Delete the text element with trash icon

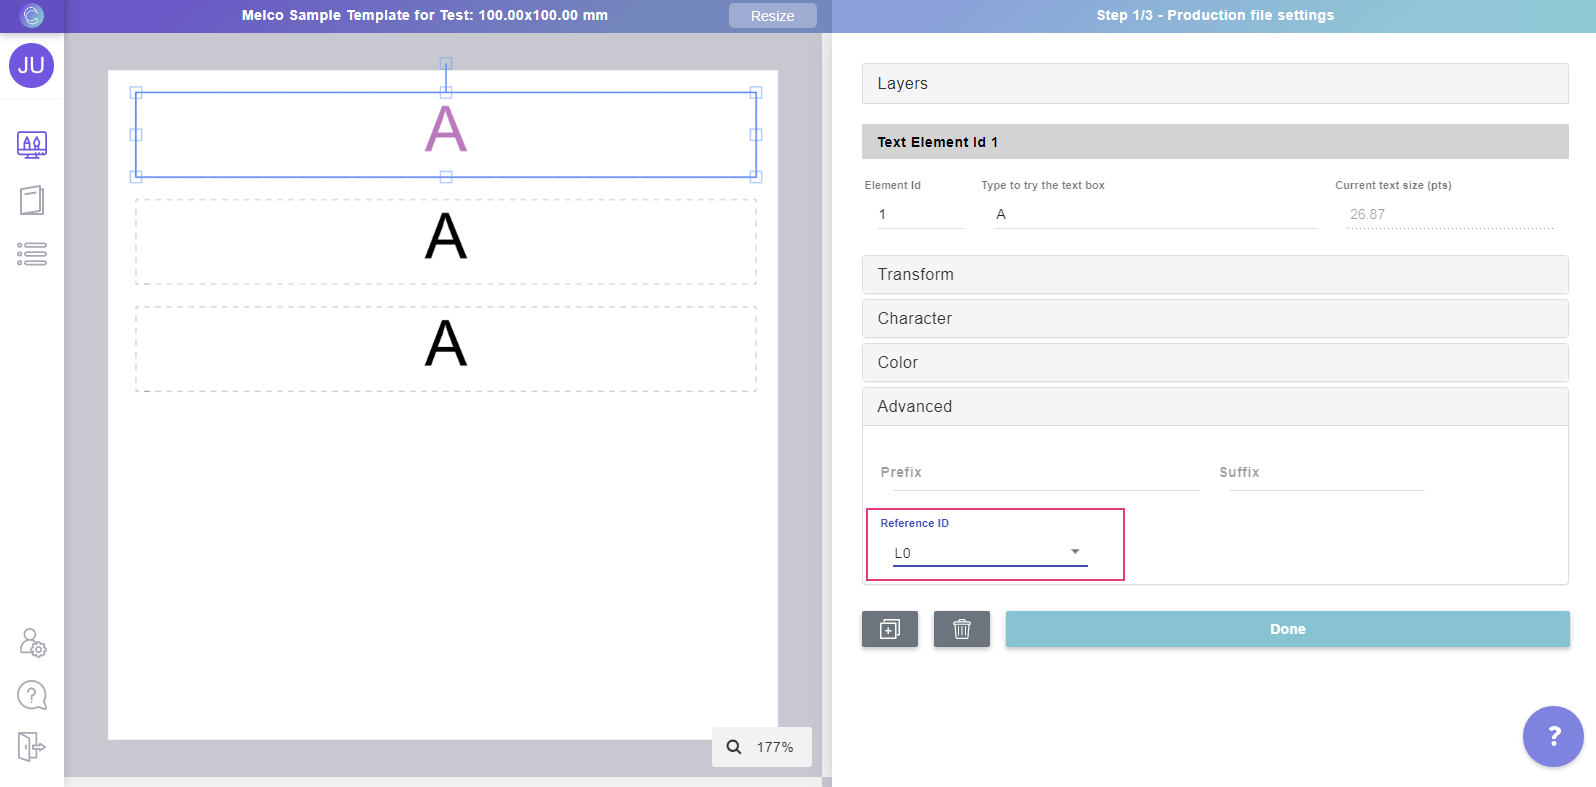(961, 629)
